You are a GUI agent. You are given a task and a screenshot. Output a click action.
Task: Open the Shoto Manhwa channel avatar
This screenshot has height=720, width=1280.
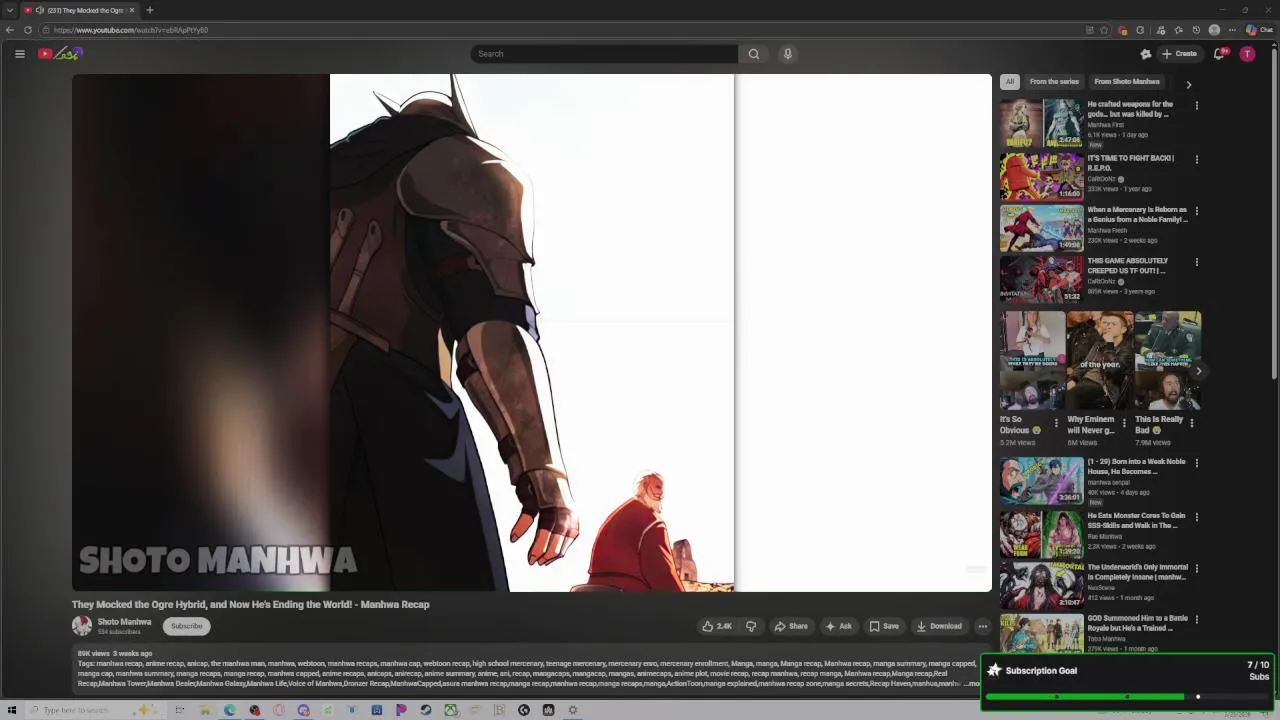[82, 626]
